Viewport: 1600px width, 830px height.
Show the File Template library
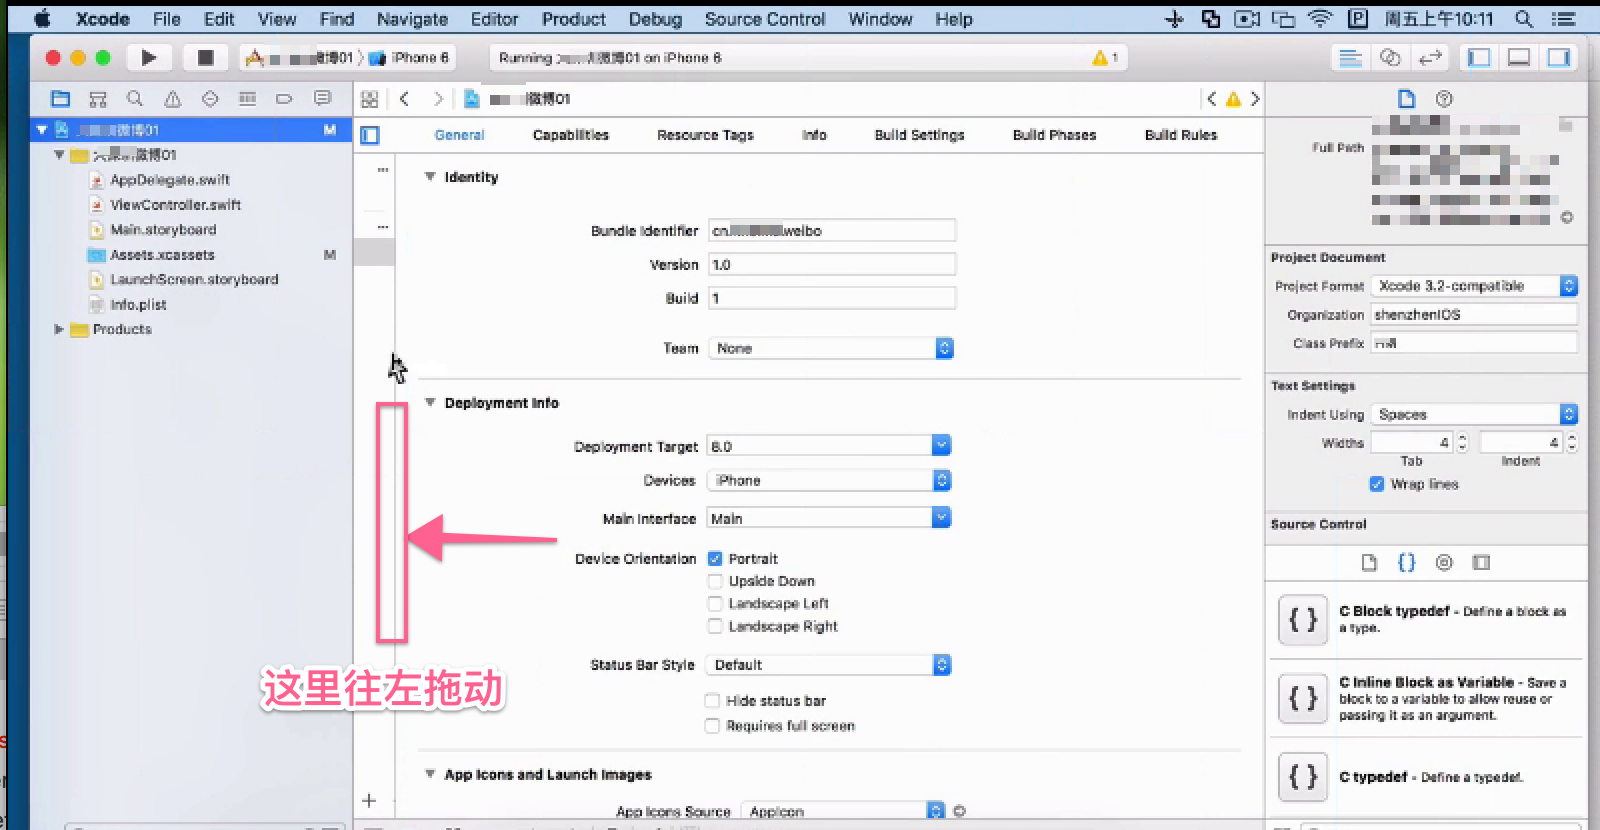[x=1369, y=563]
